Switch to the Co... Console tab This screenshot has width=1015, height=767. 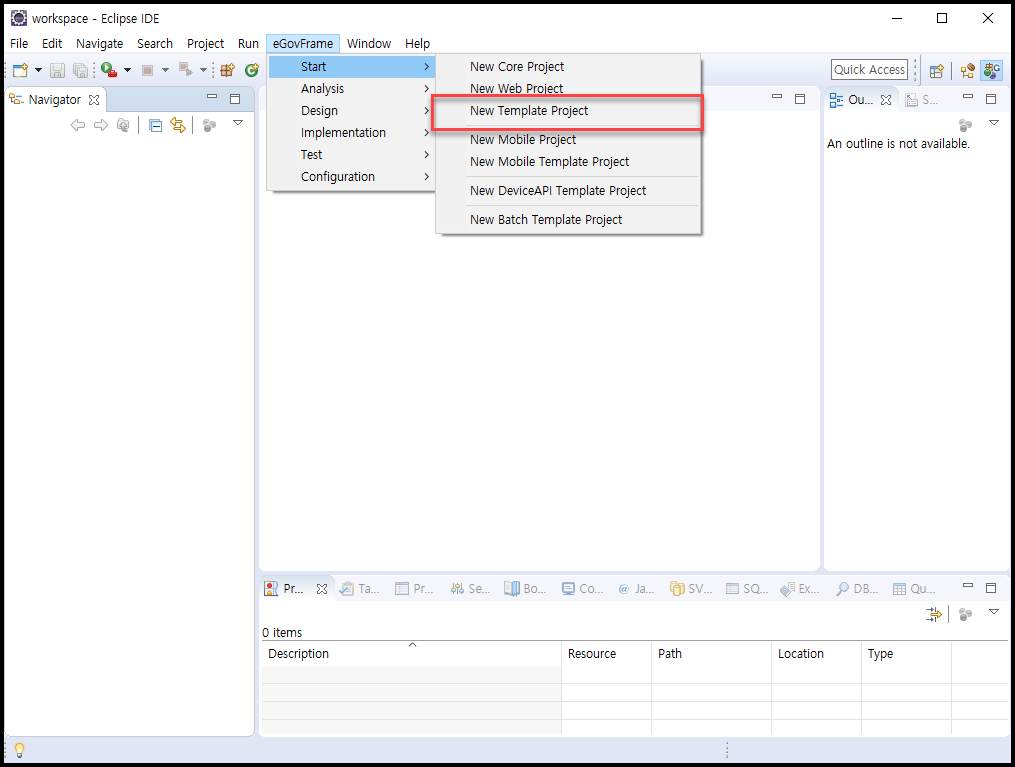coord(582,588)
